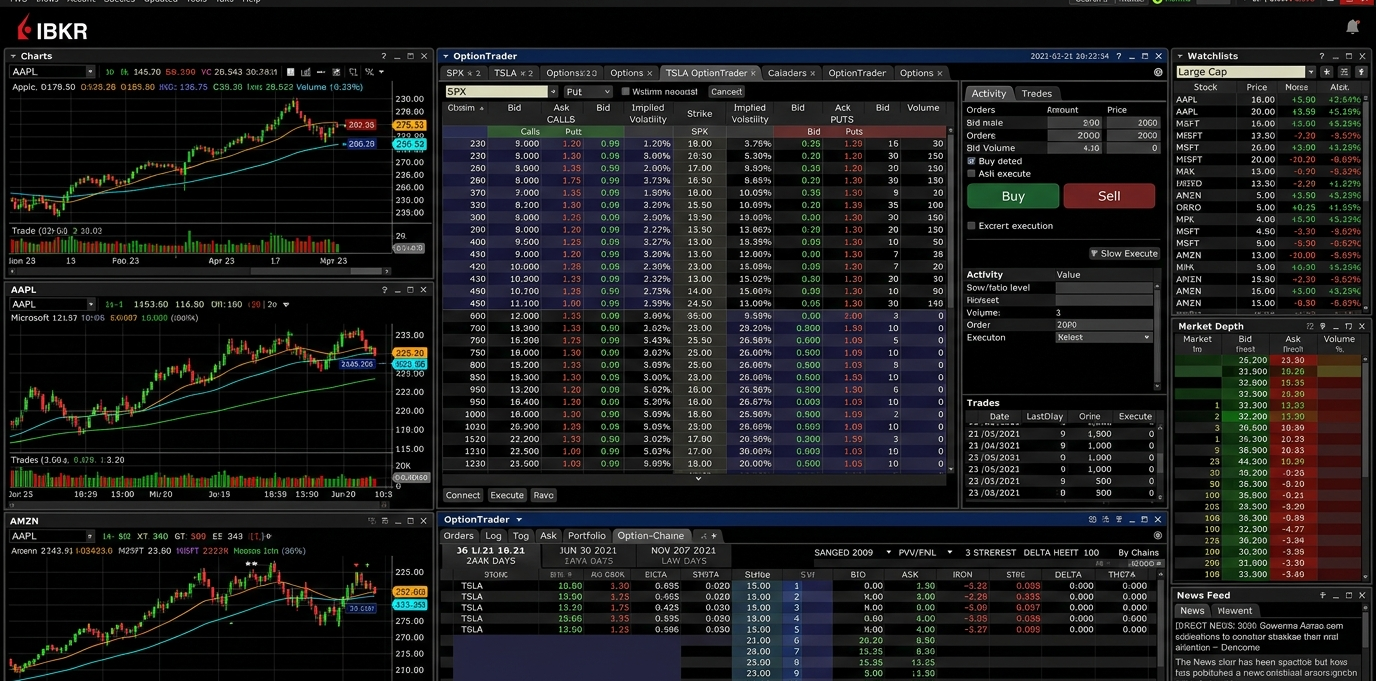Image resolution: width=1376 pixels, height=681 pixels.
Task: Open the chart studies icon in Charts toolbar
Action: [334, 72]
